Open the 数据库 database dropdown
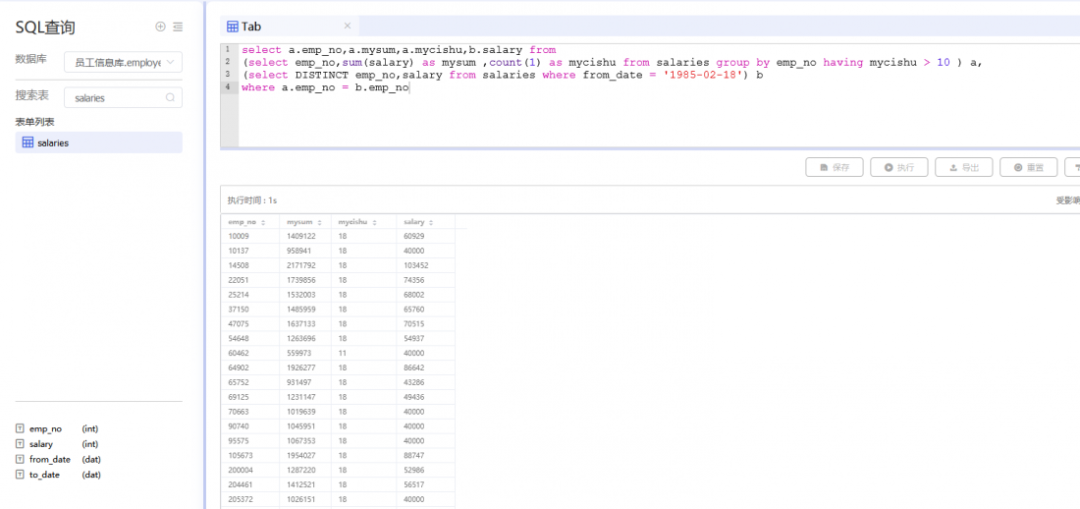 123,62
